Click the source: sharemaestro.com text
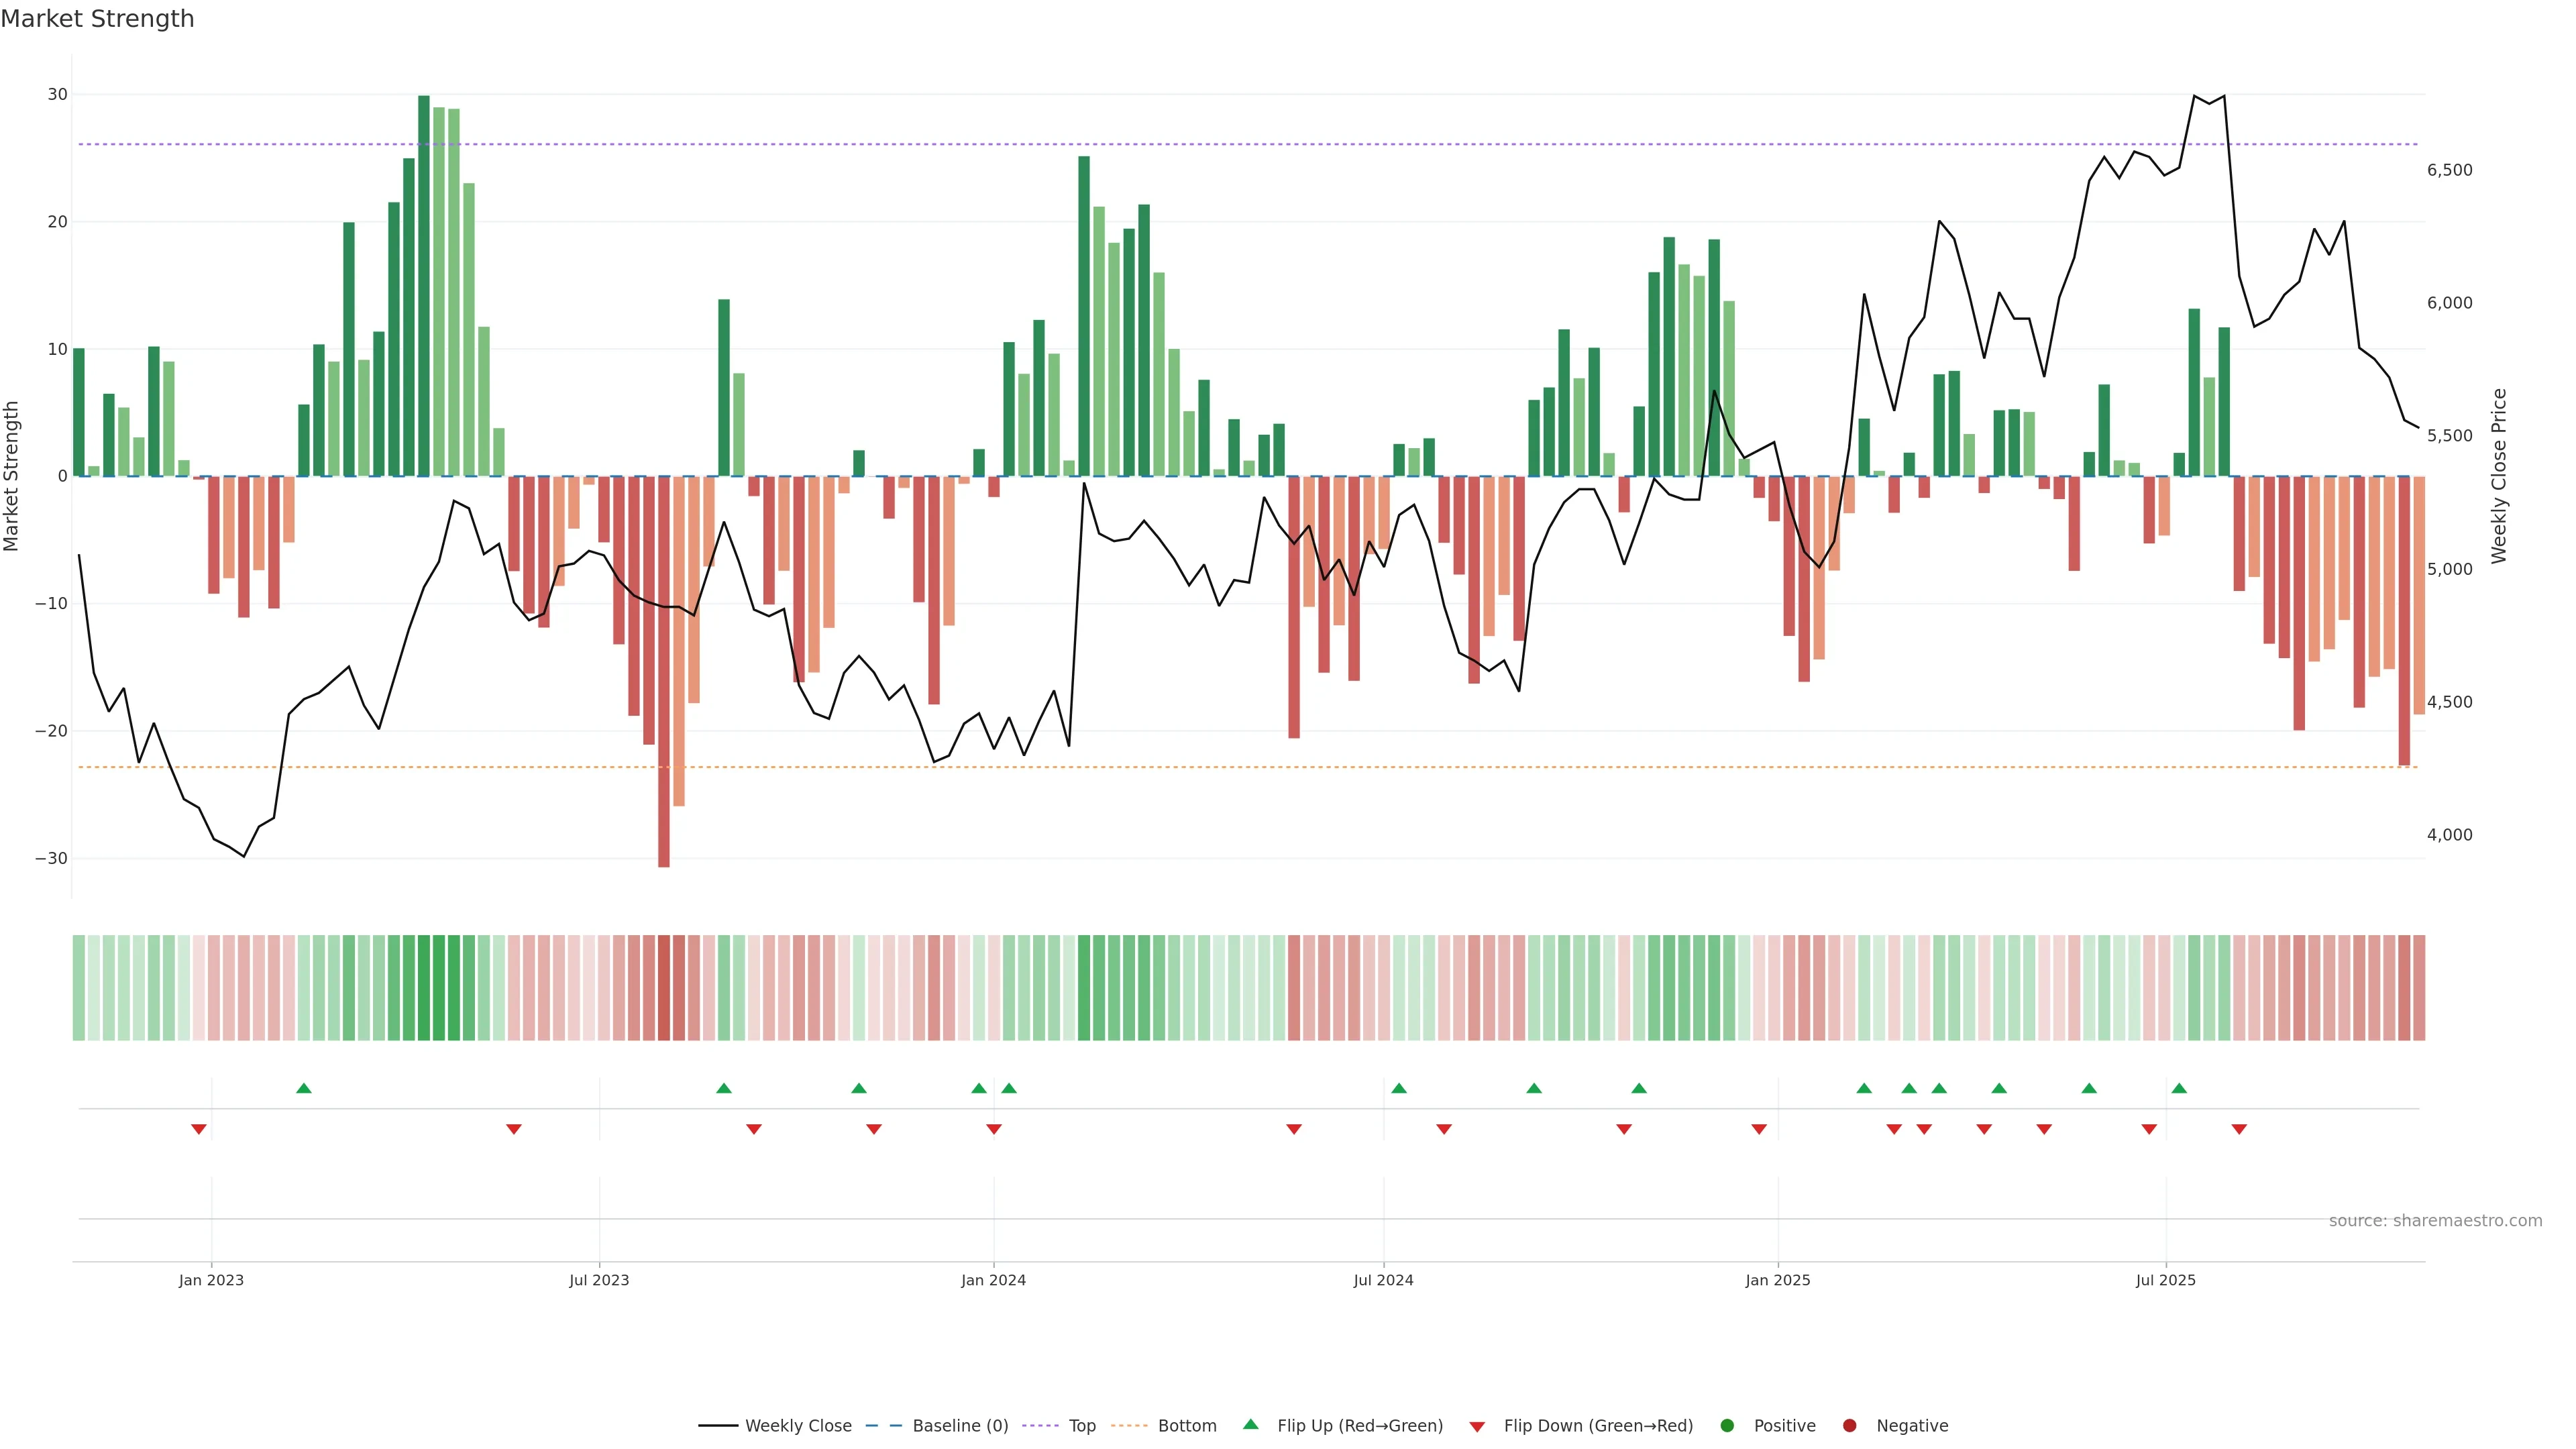Image resolution: width=2576 pixels, height=1449 pixels. (2435, 1221)
